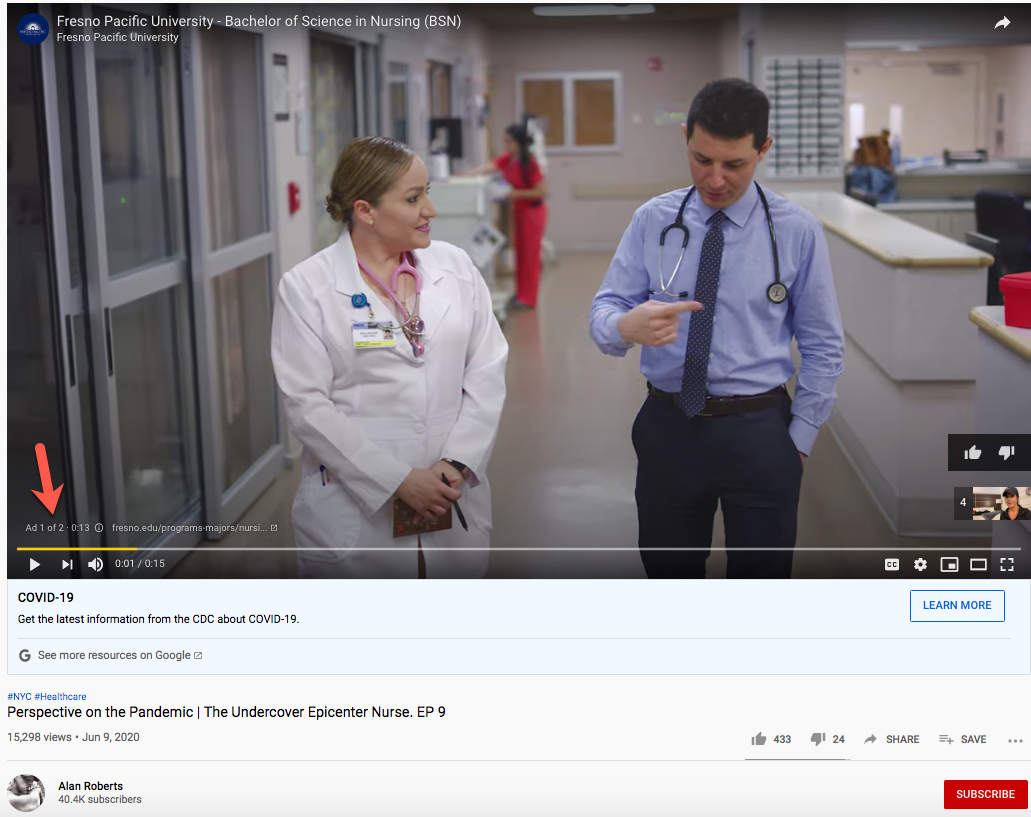1031x817 pixels.
Task: Thumbs down the ad in the overlay
Action: pyautogui.click(x=1007, y=453)
